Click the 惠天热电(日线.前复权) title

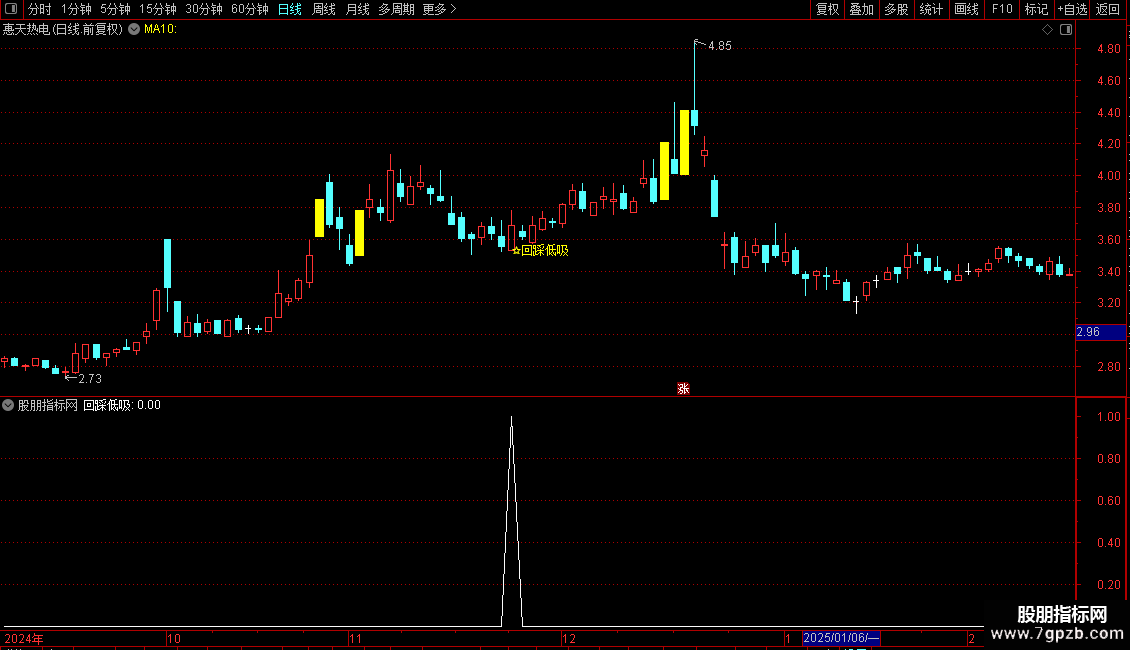63,30
